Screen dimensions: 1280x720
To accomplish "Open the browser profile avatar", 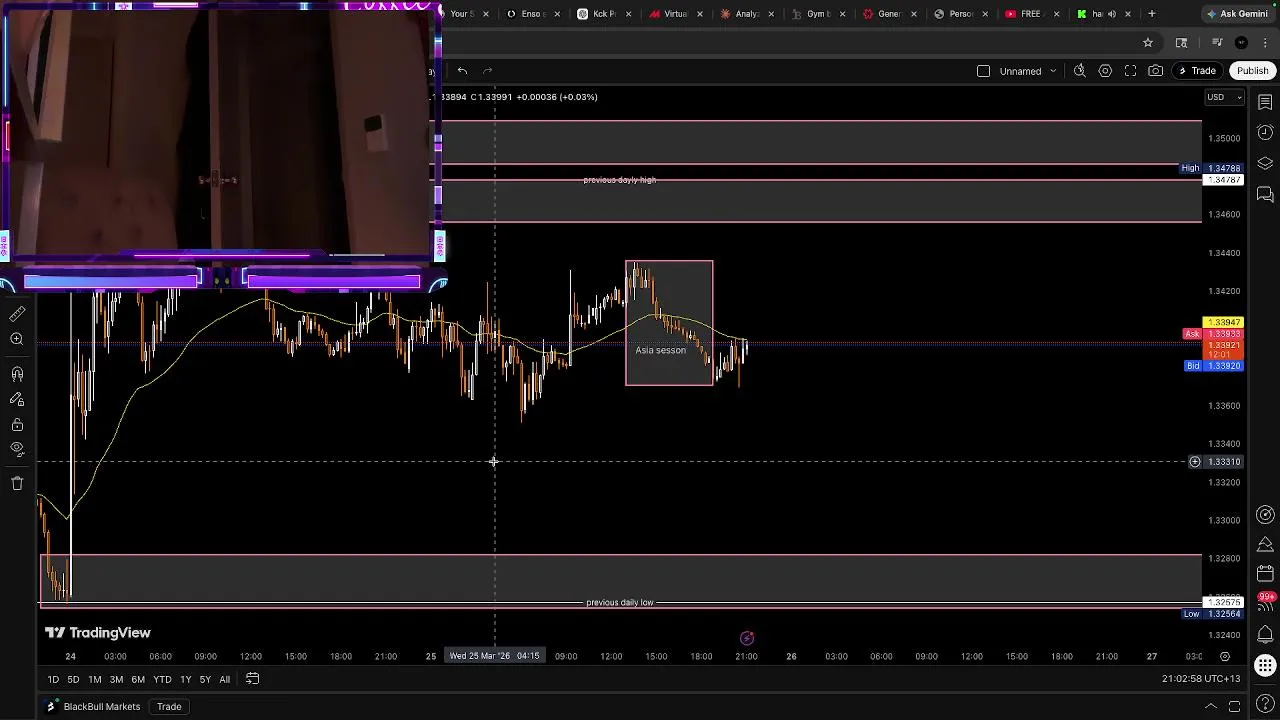I will [1241, 43].
